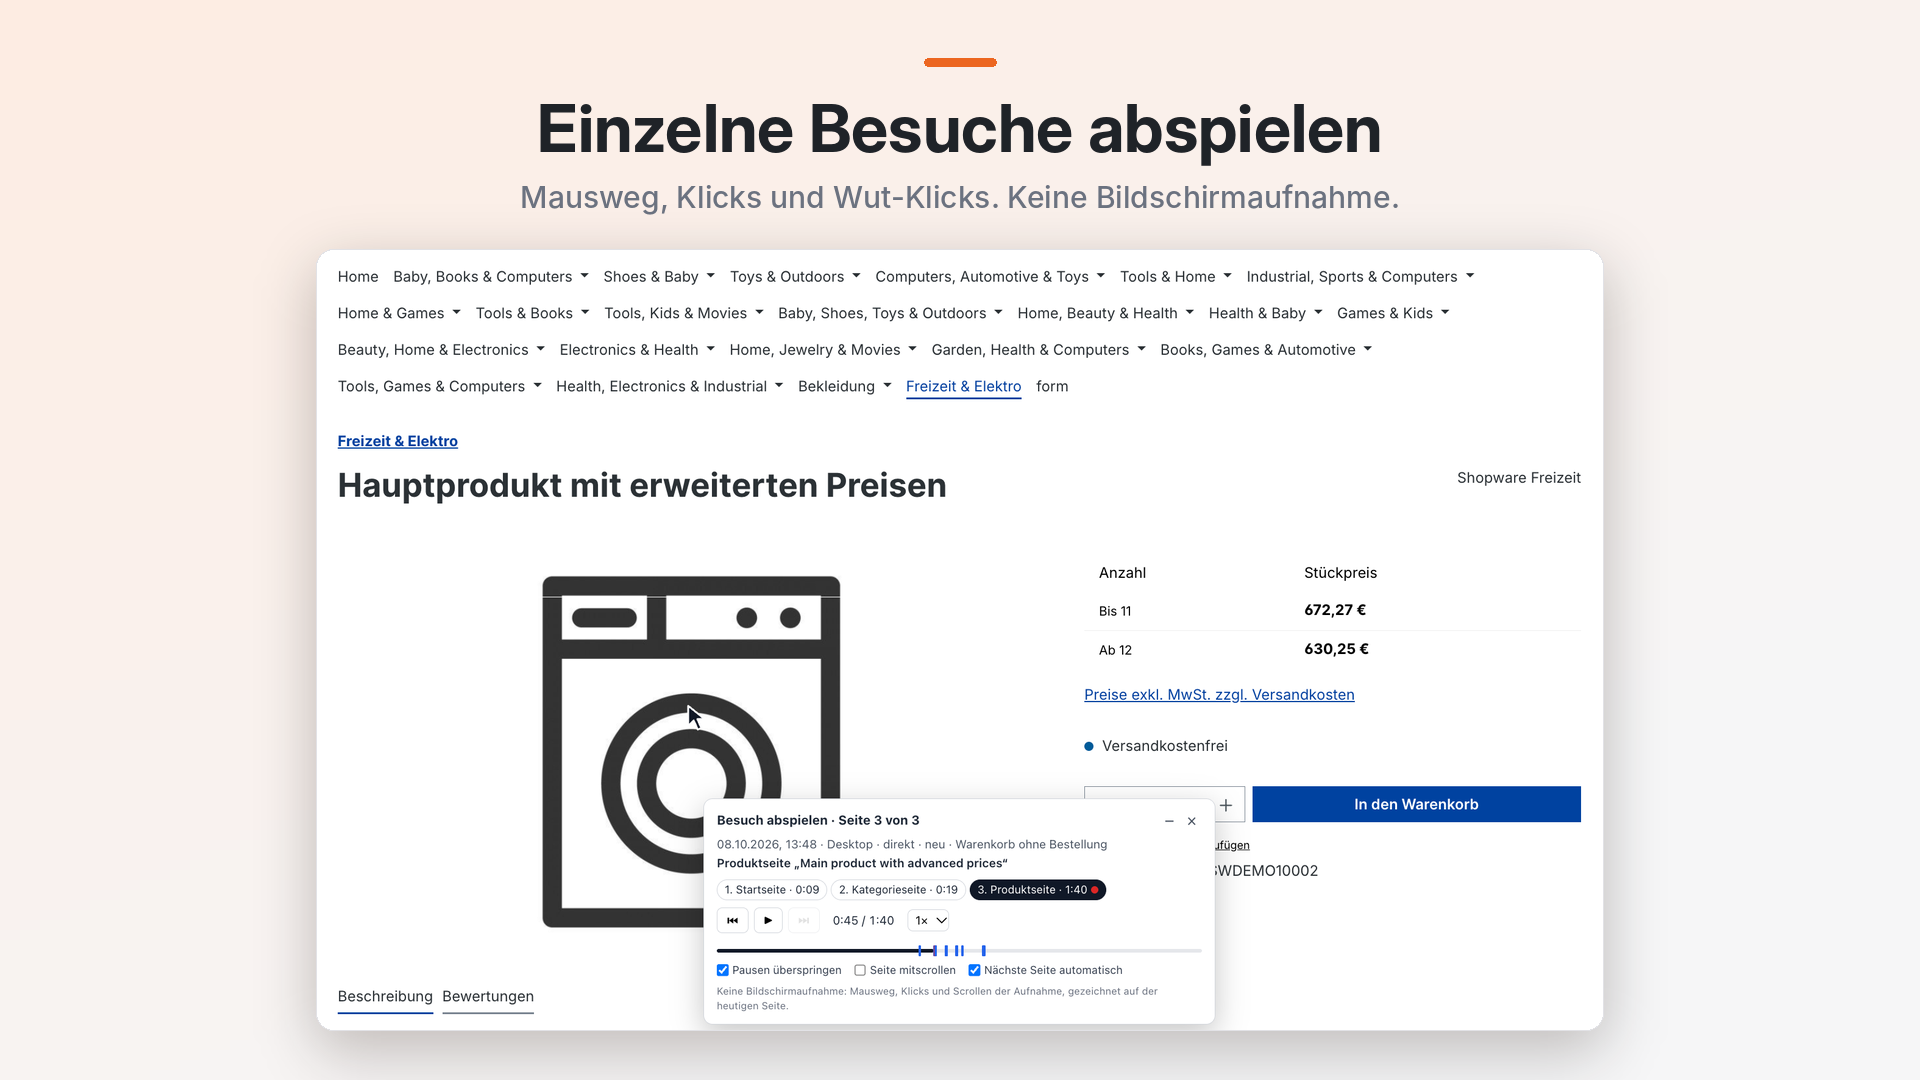Screen dimensions: 1920x1080
Task: Expand Tools & Home navigation menu
Action: (x=1176, y=277)
